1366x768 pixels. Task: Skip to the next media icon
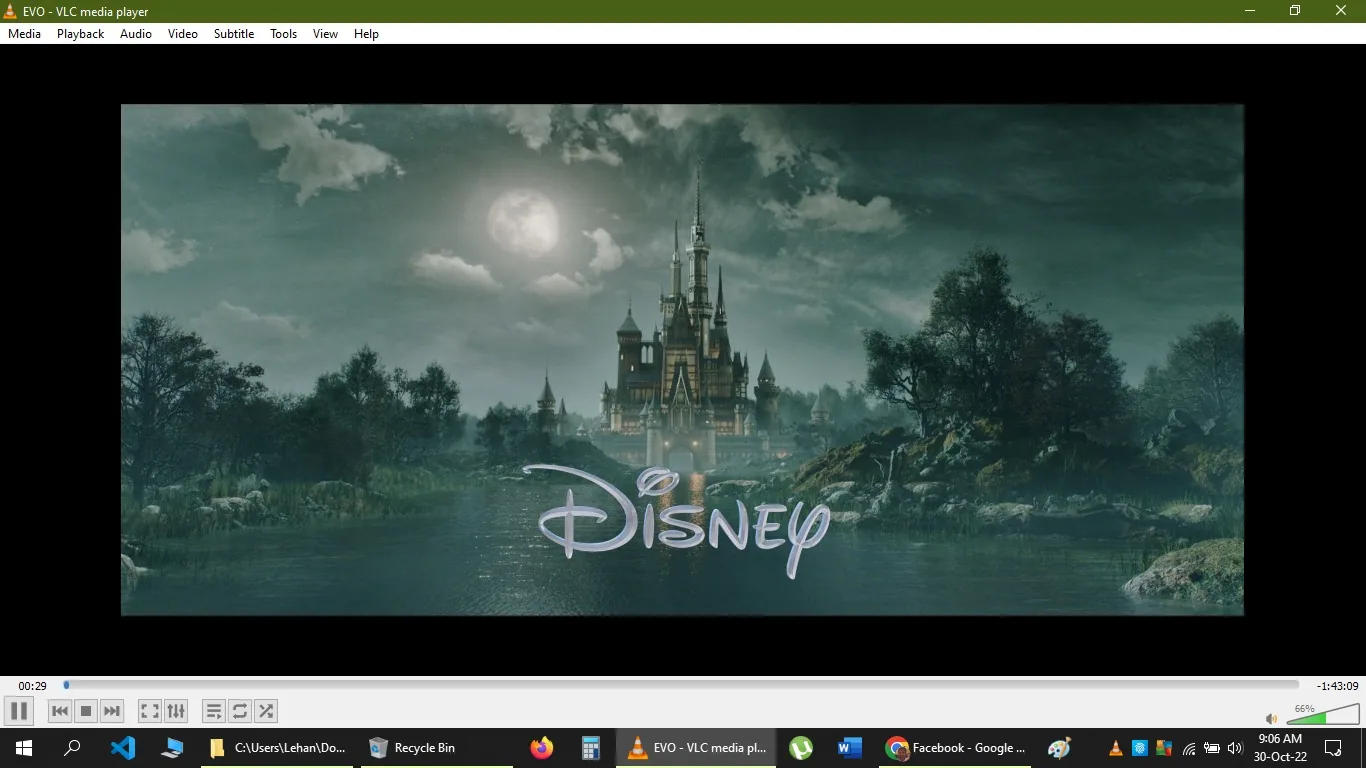pos(111,711)
